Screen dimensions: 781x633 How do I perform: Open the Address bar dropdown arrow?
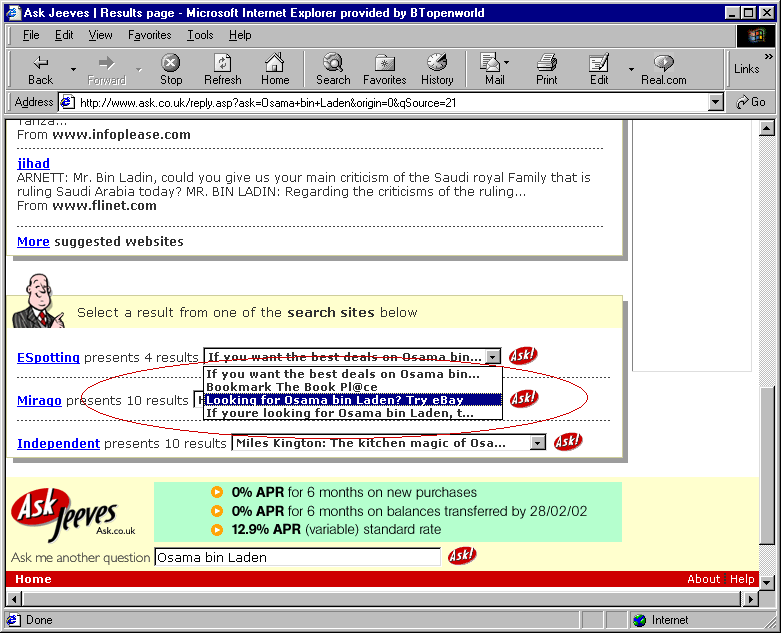point(715,102)
